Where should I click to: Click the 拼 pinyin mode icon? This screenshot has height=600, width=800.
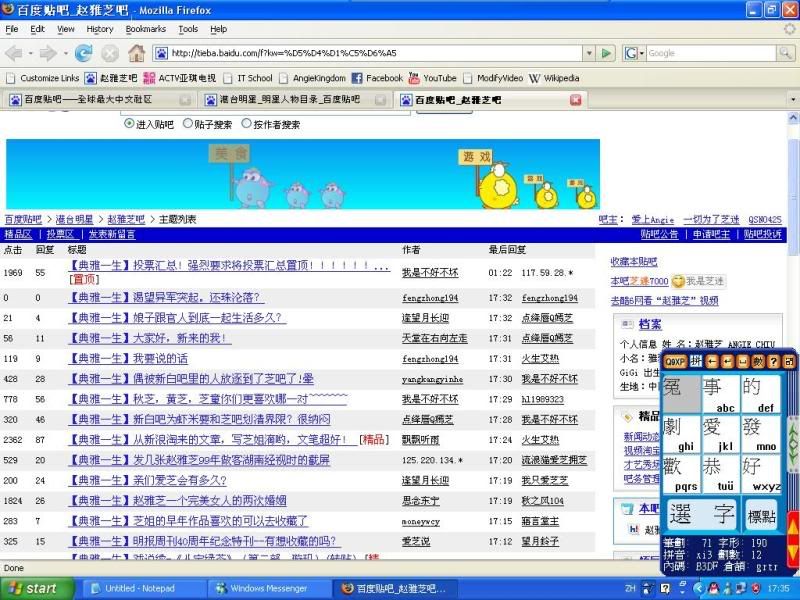pyautogui.click(x=696, y=362)
